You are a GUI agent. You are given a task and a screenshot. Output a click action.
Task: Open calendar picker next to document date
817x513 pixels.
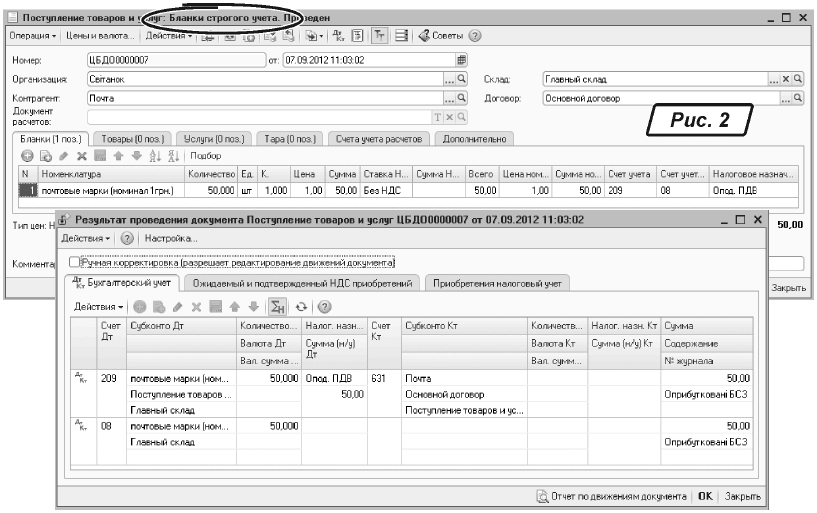(x=461, y=59)
